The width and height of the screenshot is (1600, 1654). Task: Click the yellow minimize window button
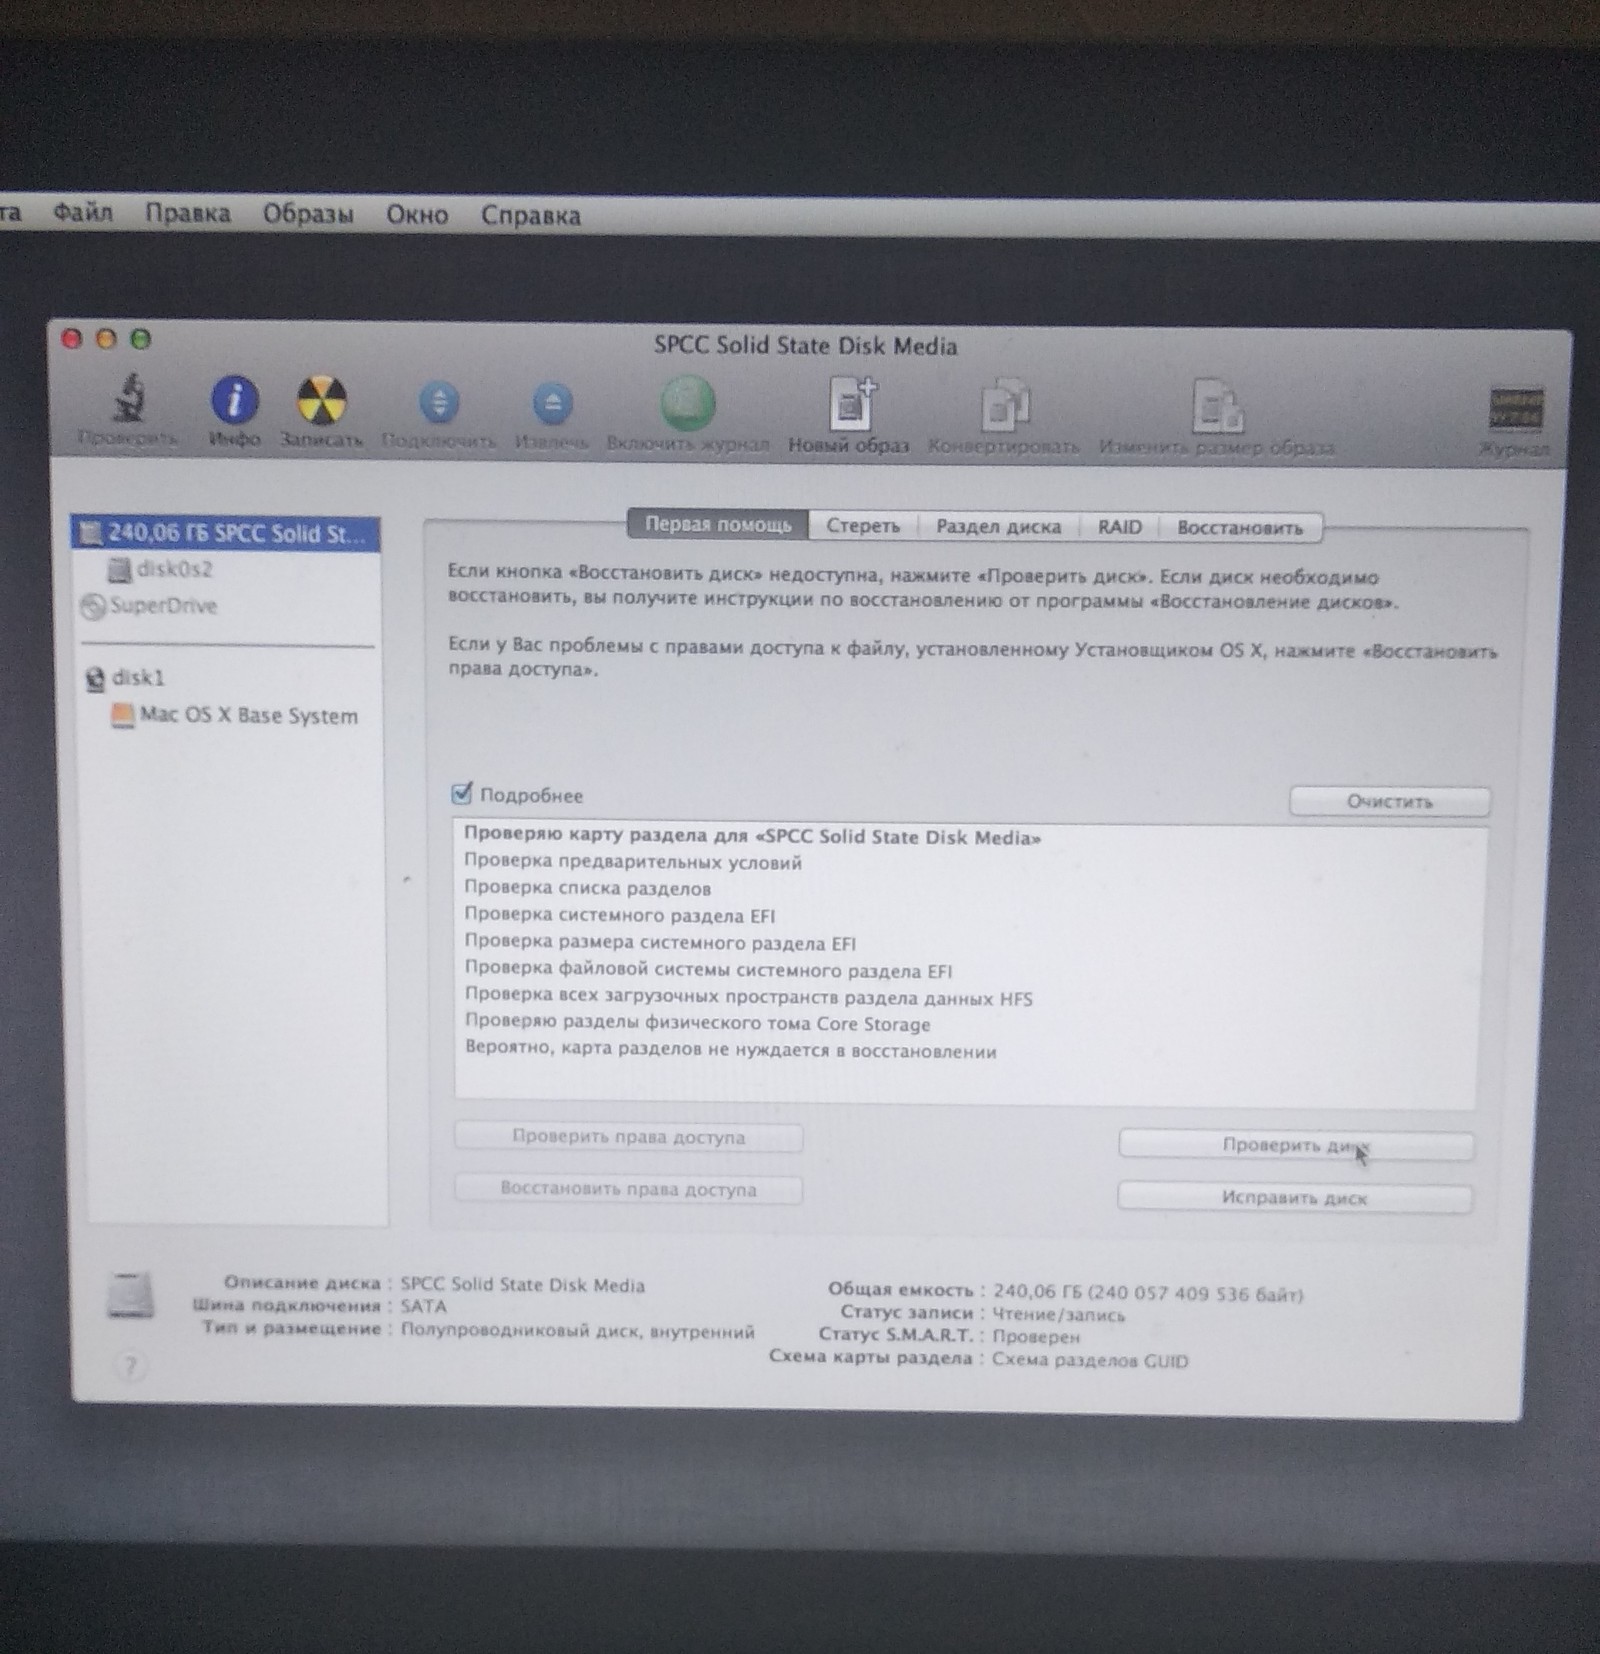point(106,339)
